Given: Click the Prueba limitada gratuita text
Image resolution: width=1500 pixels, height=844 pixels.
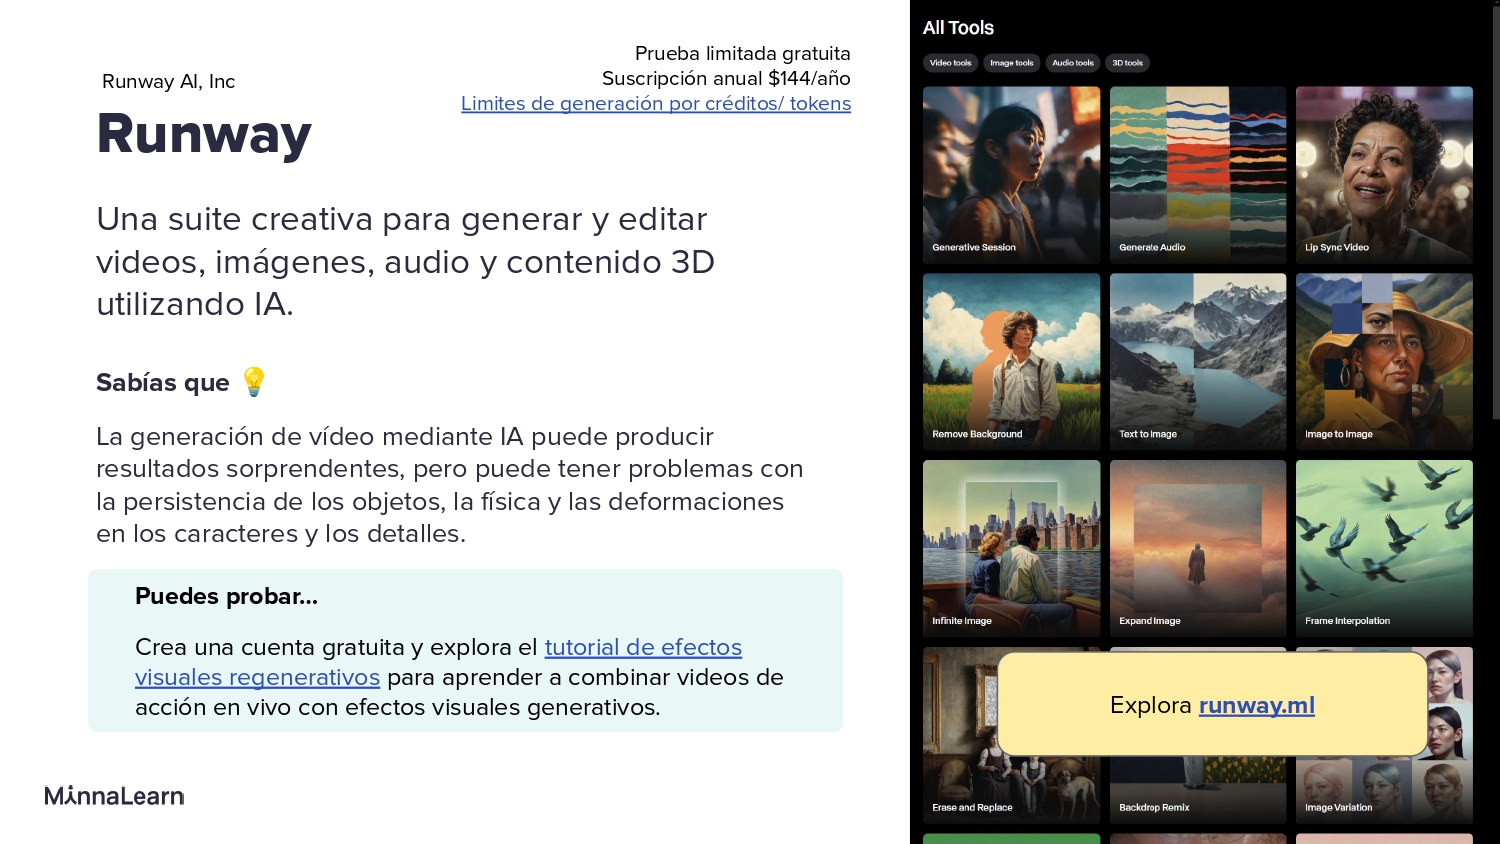Looking at the screenshot, I should 743,53.
